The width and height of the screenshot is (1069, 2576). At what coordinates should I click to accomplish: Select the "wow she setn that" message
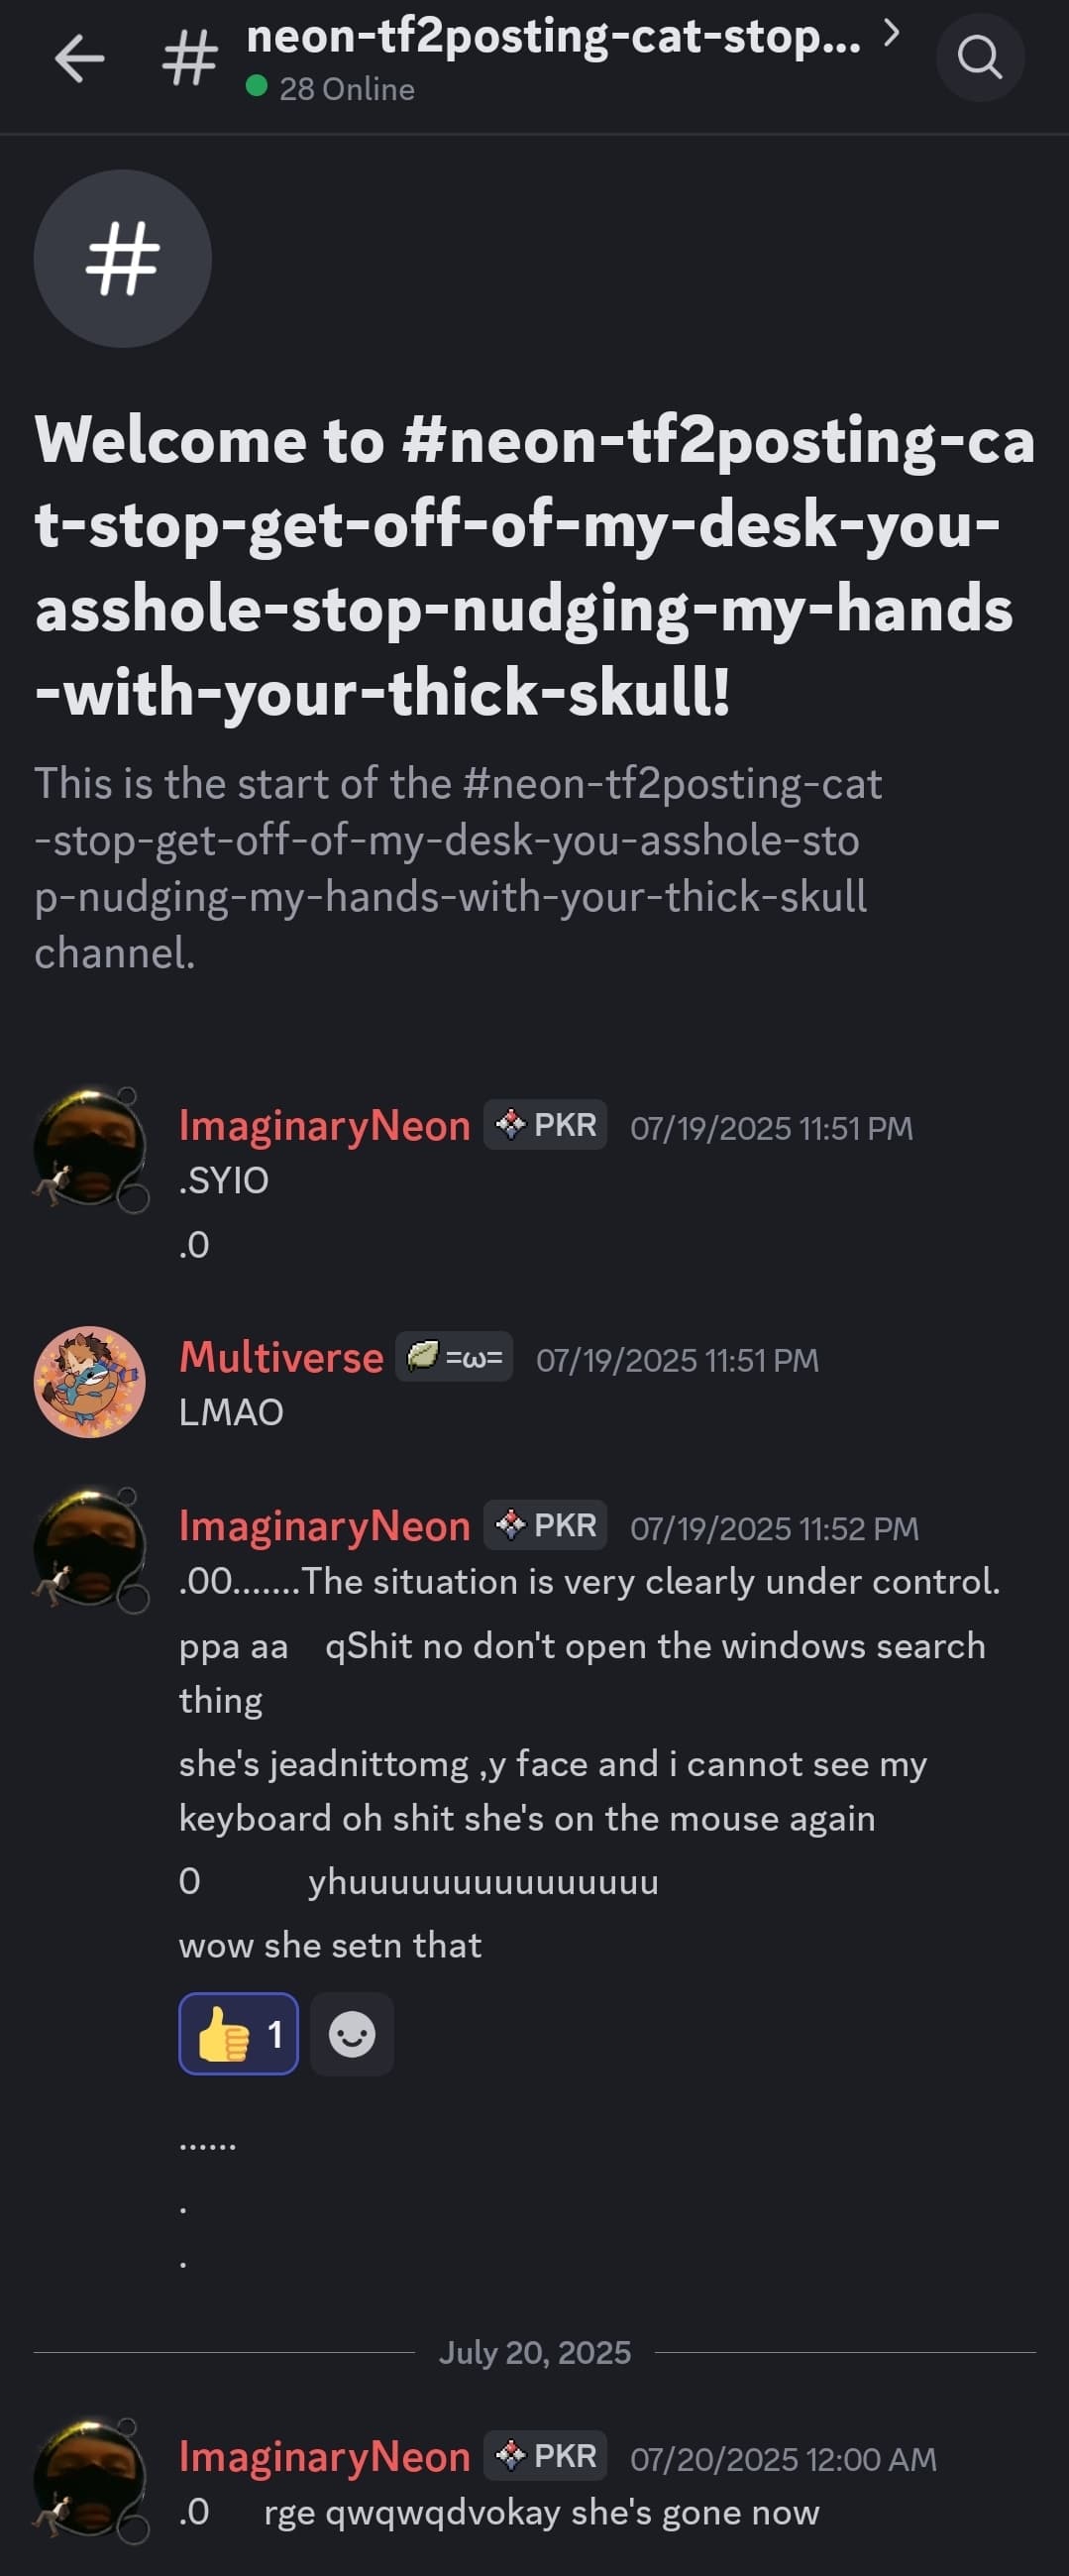[x=330, y=1945]
